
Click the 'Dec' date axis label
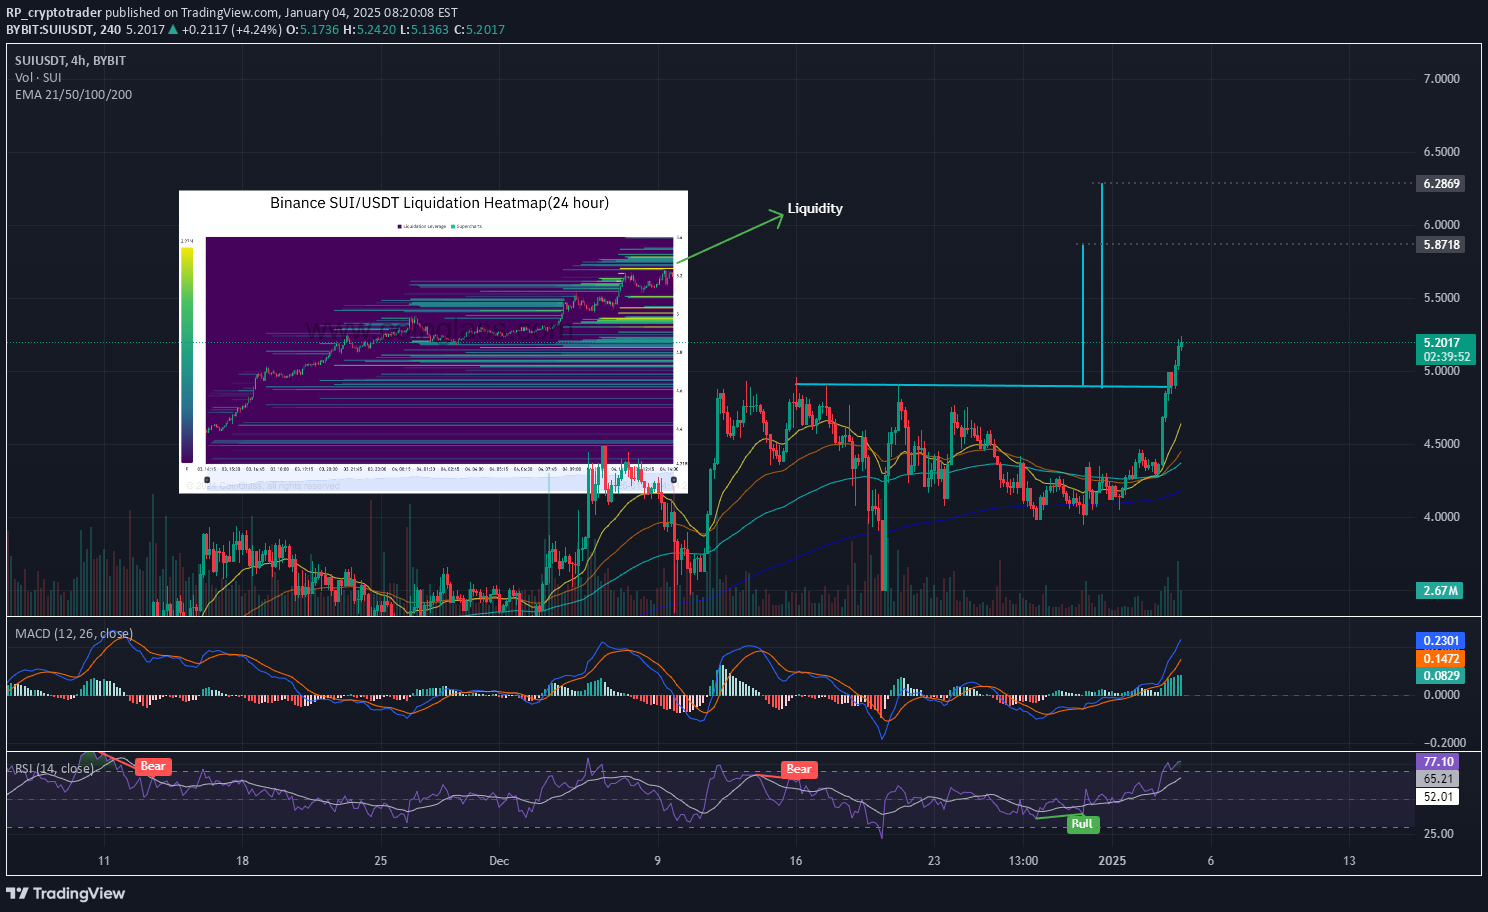click(x=499, y=861)
